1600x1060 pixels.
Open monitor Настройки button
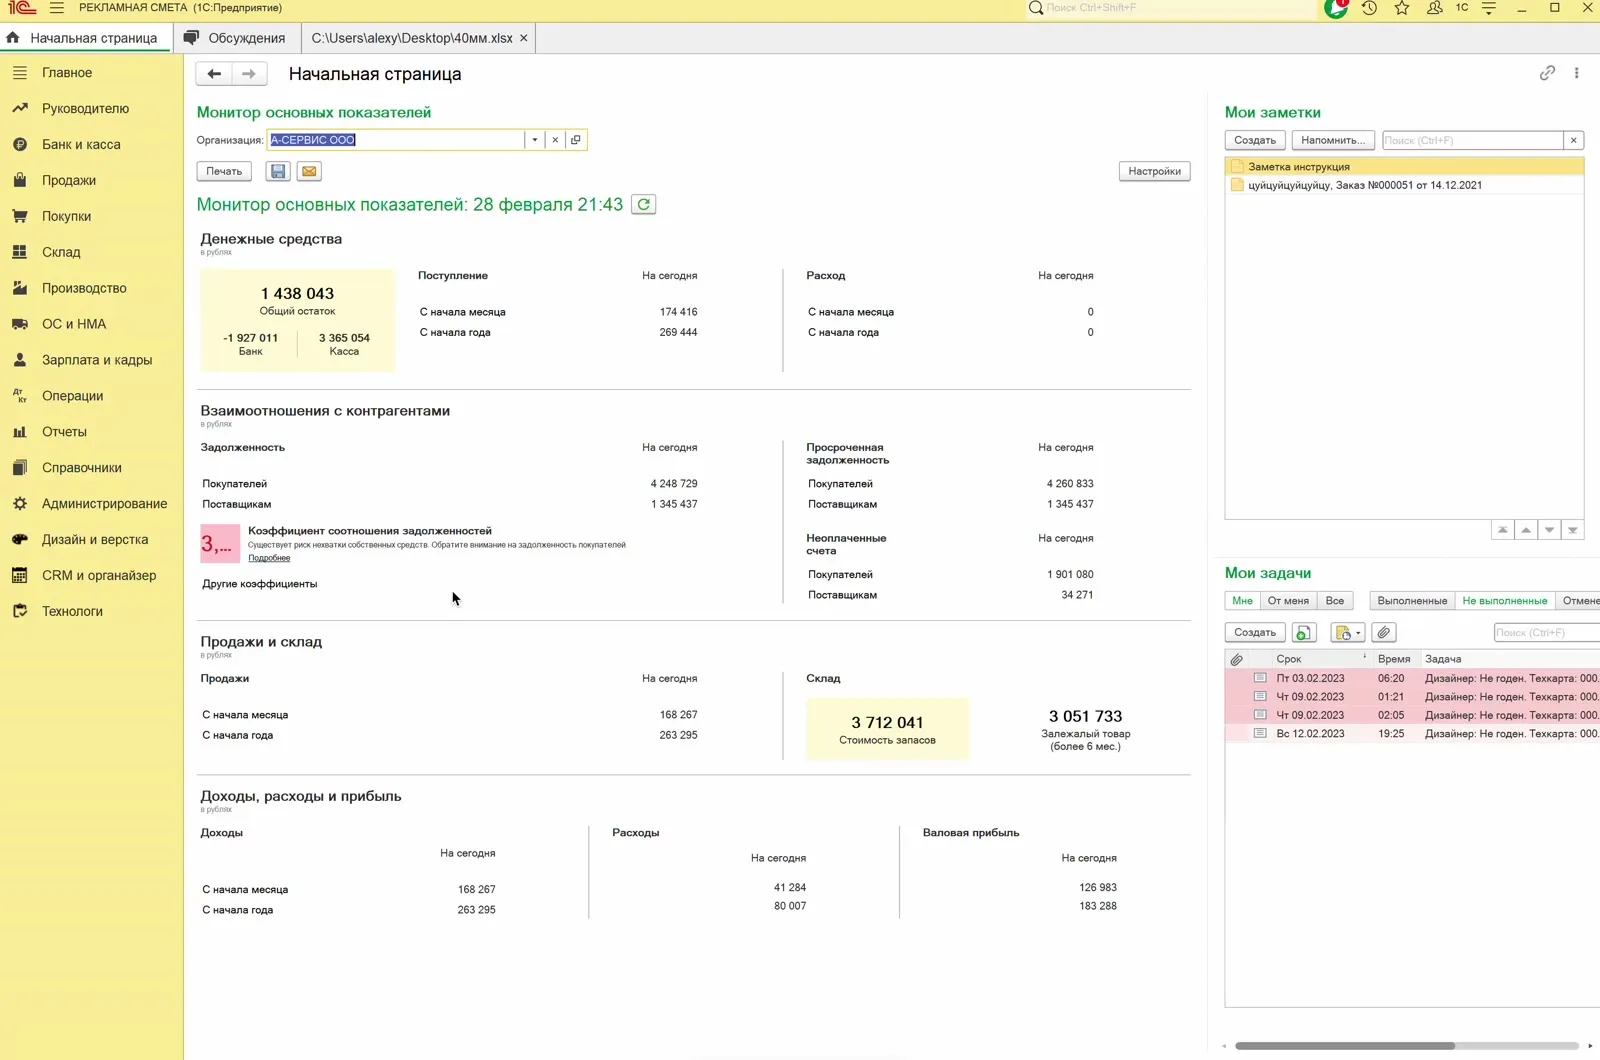[1154, 171]
